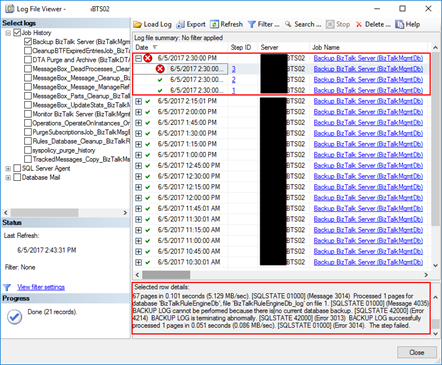The width and height of the screenshot is (442, 365).
Task: Expand the Database Mail node
Action: tap(8, 178)
